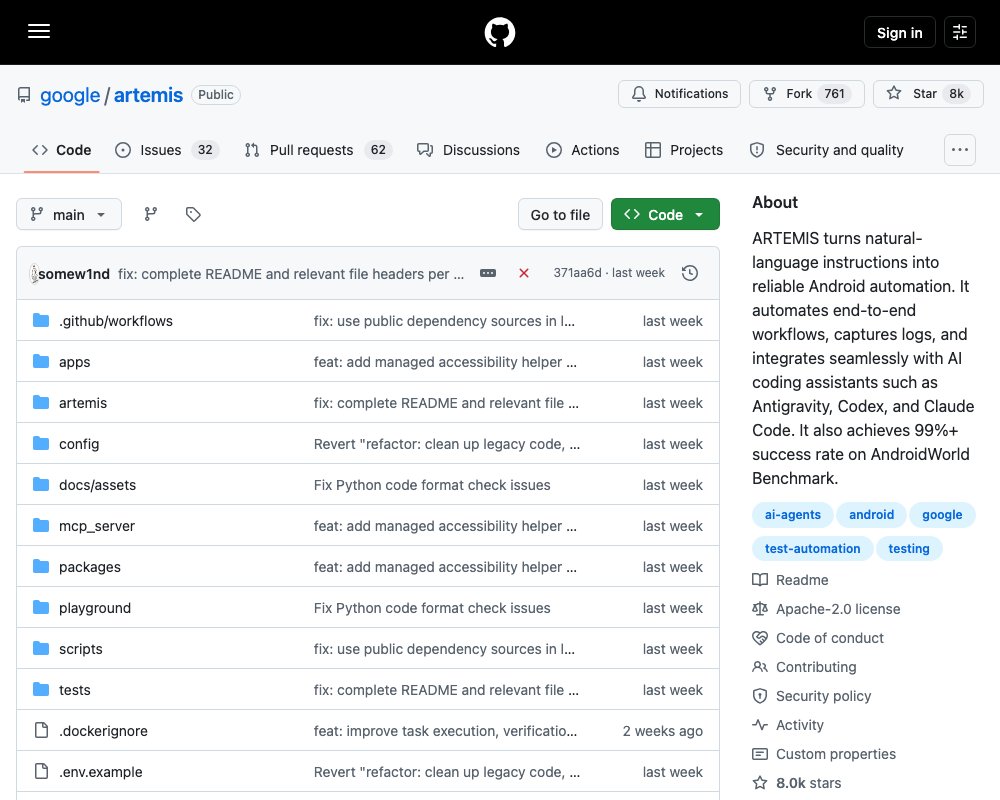Click the .env.example file icon

[41, 771]
